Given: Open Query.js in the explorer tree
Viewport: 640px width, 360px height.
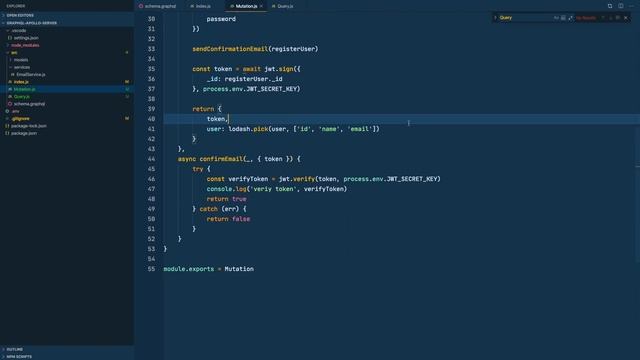Looking at the screenshot, I should (67, 97).
